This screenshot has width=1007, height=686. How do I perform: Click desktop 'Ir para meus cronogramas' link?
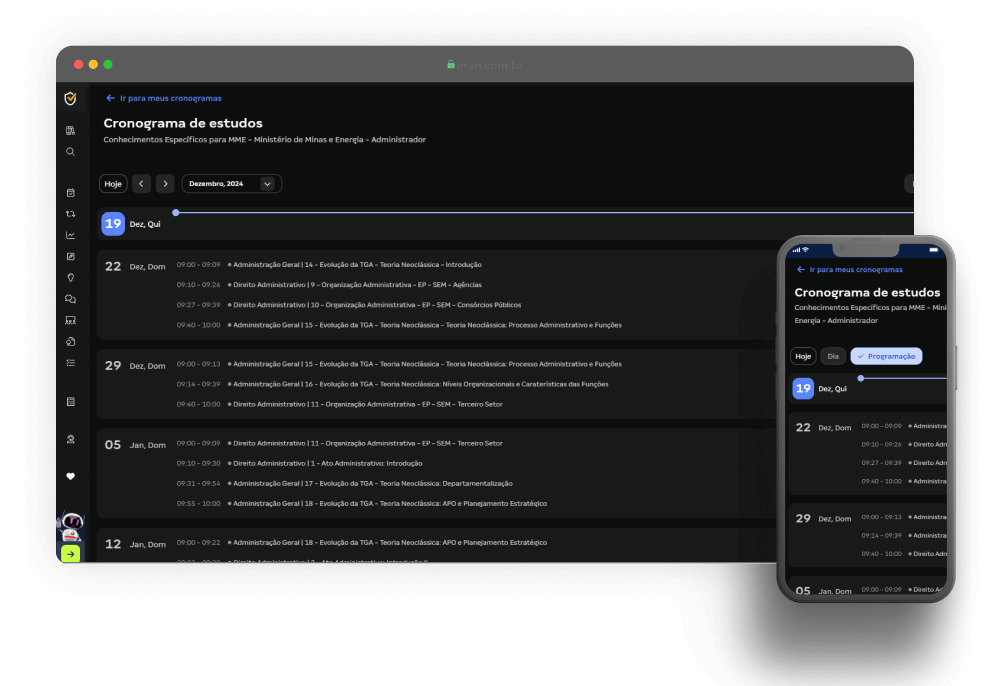164,98
